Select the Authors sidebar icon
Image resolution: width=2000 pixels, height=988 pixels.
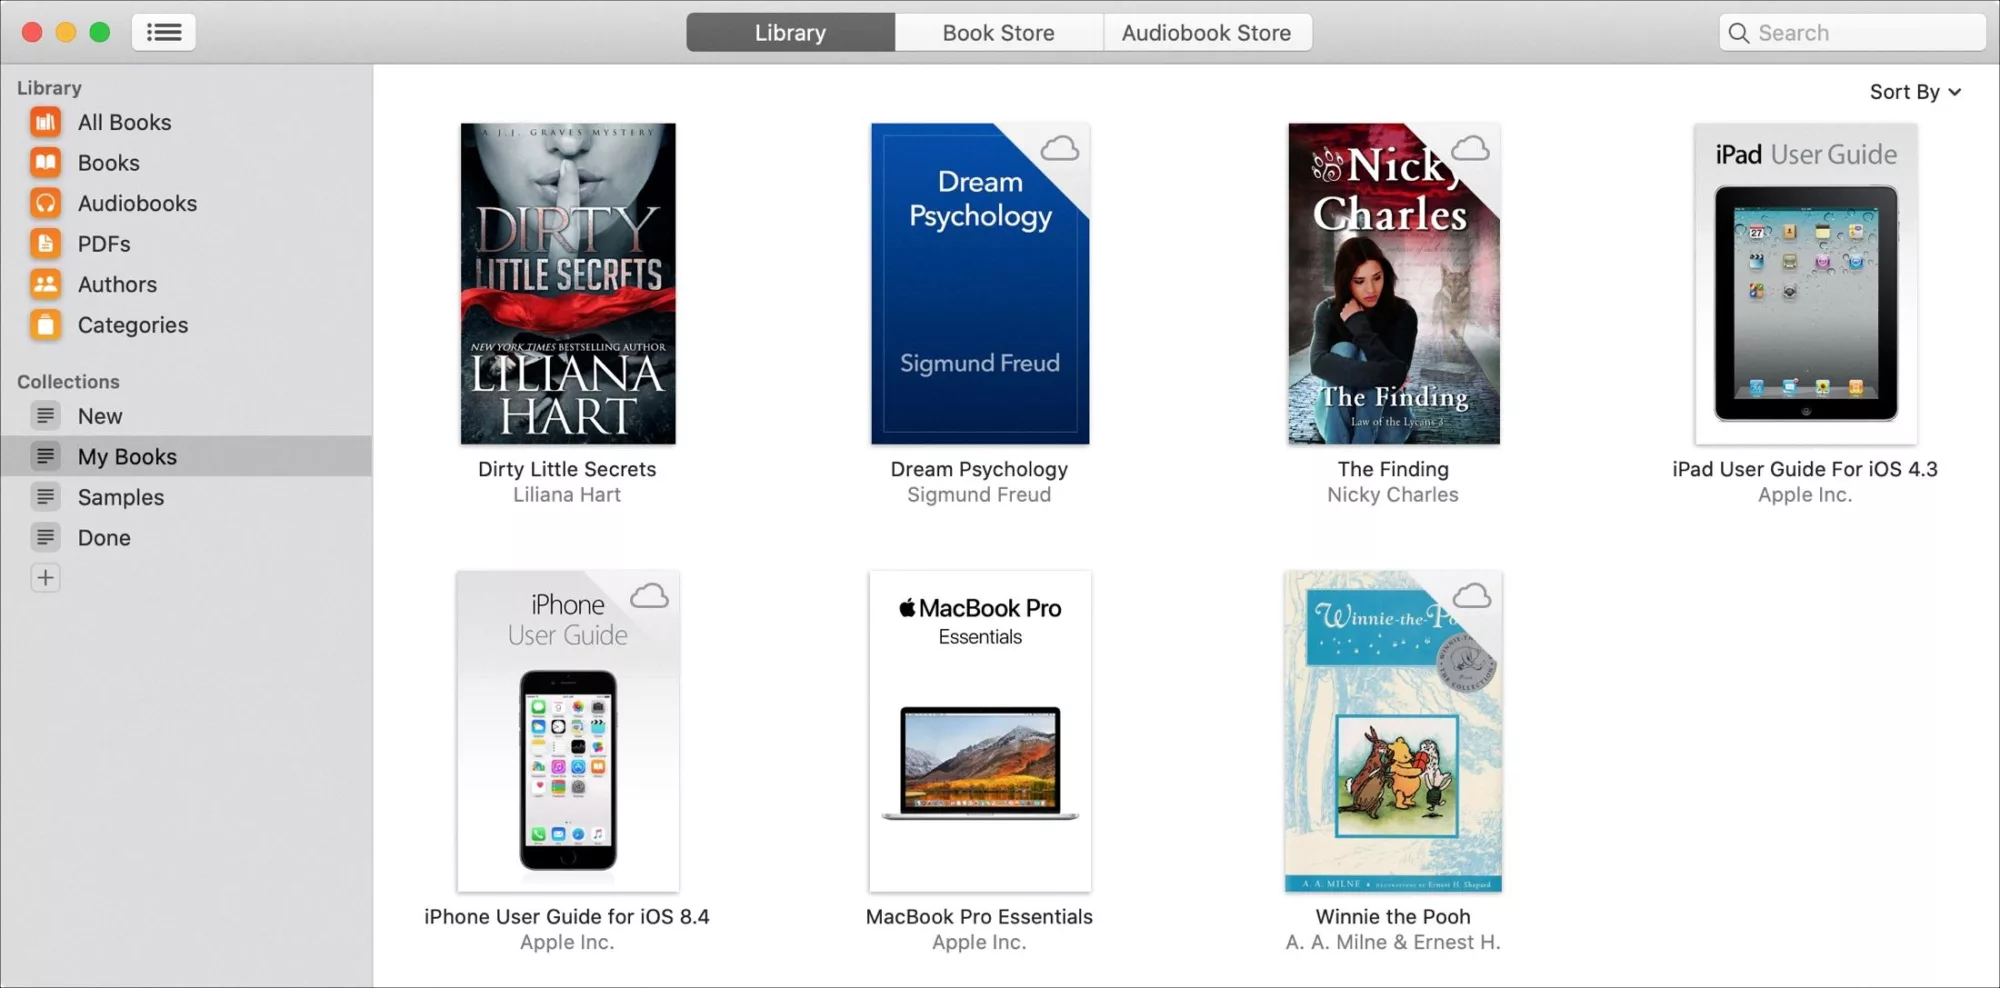pyautogui.click(x=44, y=284)
